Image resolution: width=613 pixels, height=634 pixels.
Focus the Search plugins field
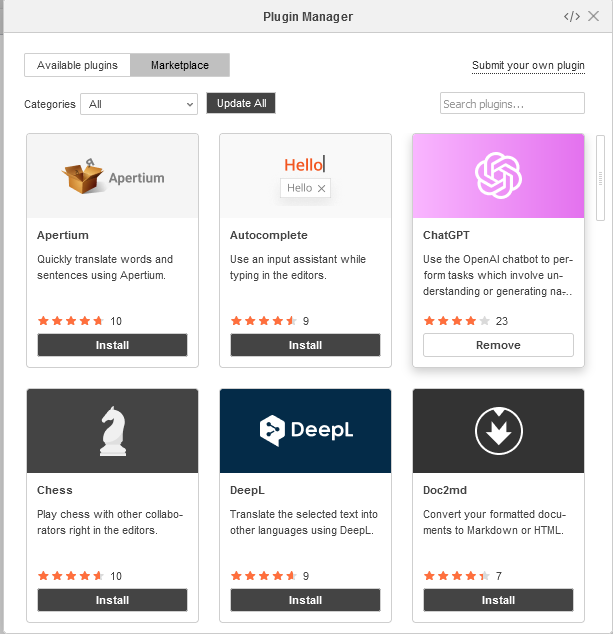pyautogui.click(x=512, y=104)
